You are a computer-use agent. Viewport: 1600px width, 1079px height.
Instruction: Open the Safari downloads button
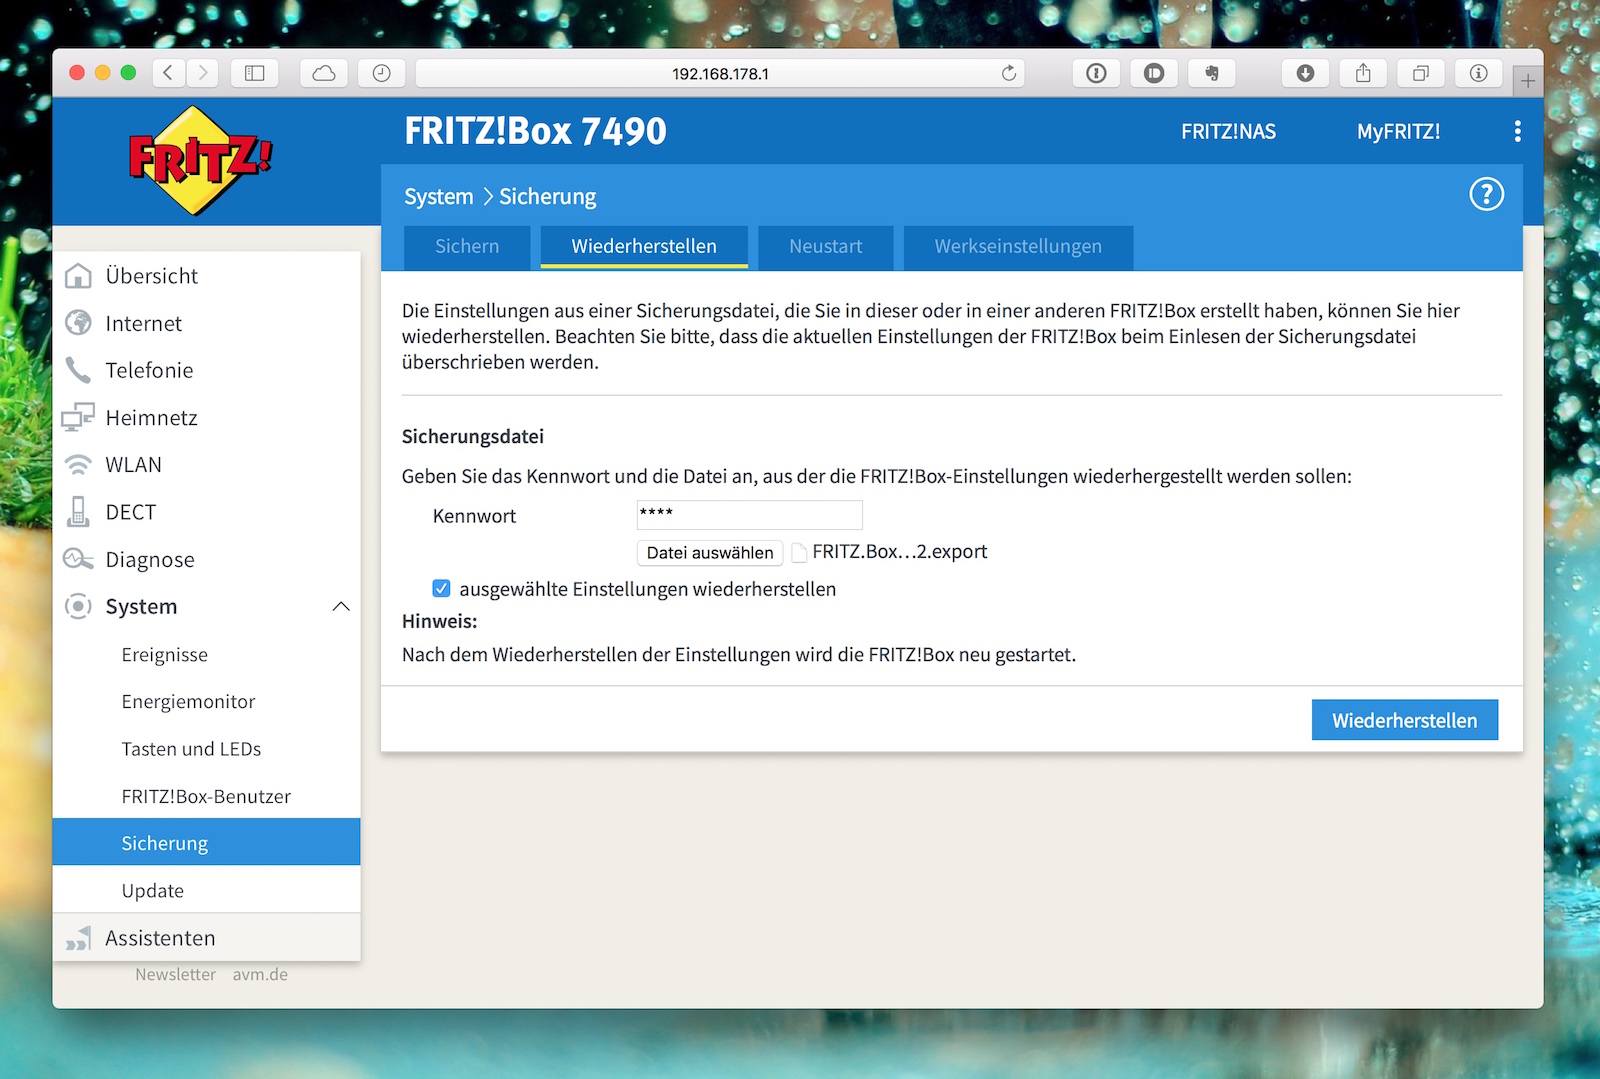pos(1305,73)
